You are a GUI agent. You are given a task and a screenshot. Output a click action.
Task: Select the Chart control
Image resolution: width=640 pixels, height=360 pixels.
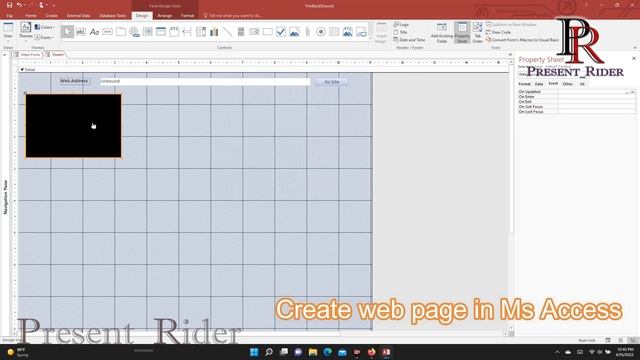pos(214,32)
